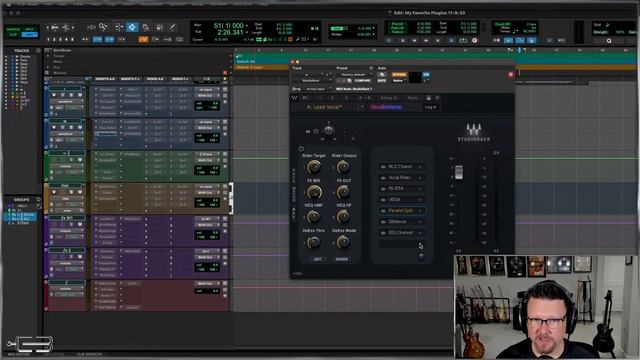The height and width of the screenshot is (360, 640).
Task: Click the StudioRack logo in the plugin
Action: [x=473, y=133]
